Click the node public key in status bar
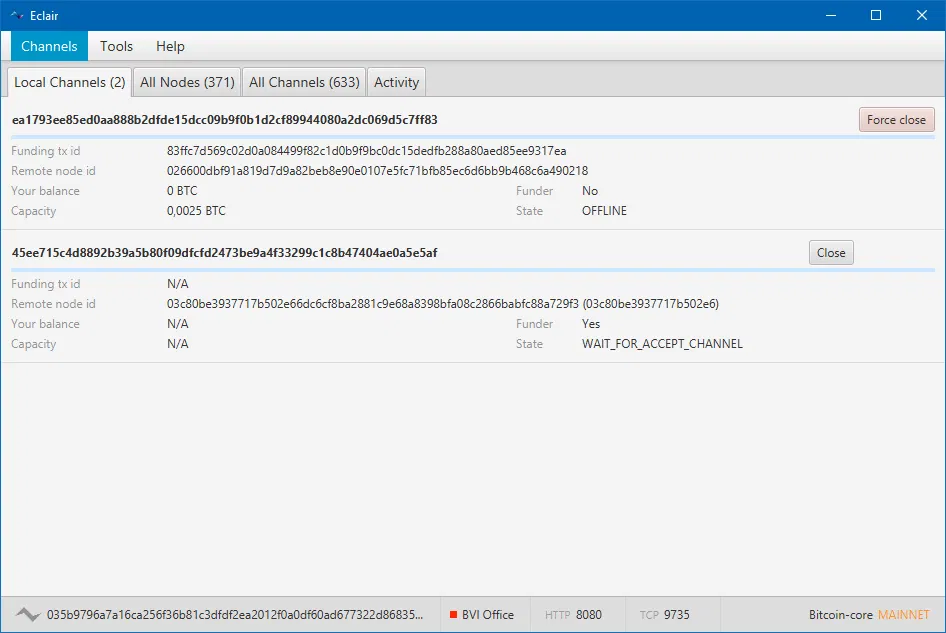The image size is (946, 633). tap(237, 615)
